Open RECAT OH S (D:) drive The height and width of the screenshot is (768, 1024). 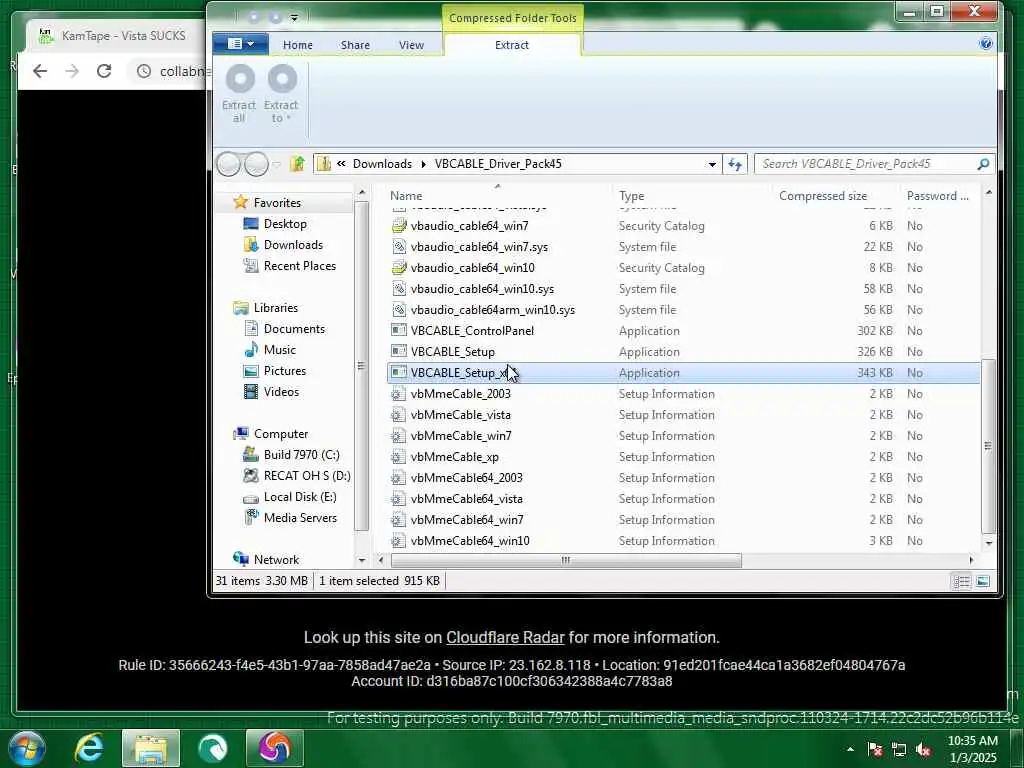(x=307, y=475)
